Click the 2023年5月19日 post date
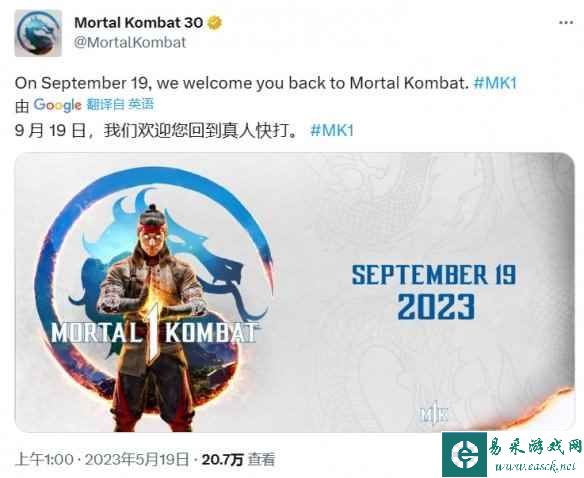The image size is (584, 478). (137, 459)
